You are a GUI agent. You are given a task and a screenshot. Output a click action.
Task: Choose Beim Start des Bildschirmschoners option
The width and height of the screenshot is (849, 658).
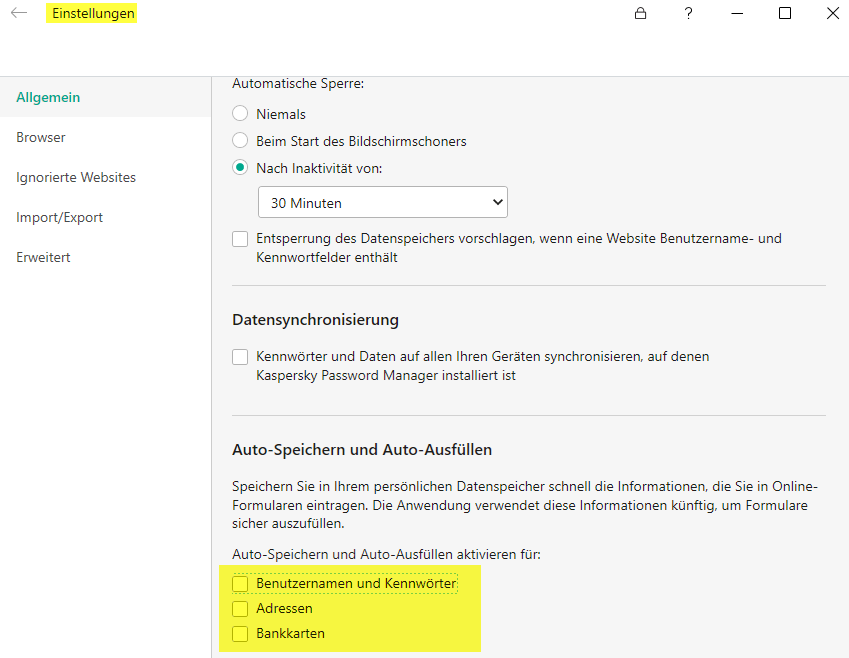click(240, 141)
